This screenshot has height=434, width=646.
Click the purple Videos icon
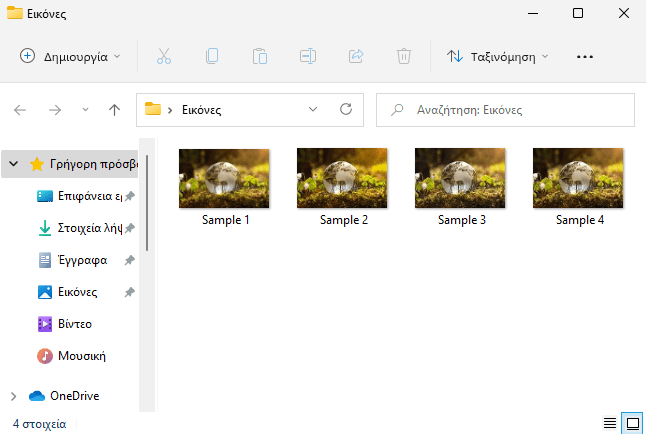pyautogui.click(x=45, y=324)
